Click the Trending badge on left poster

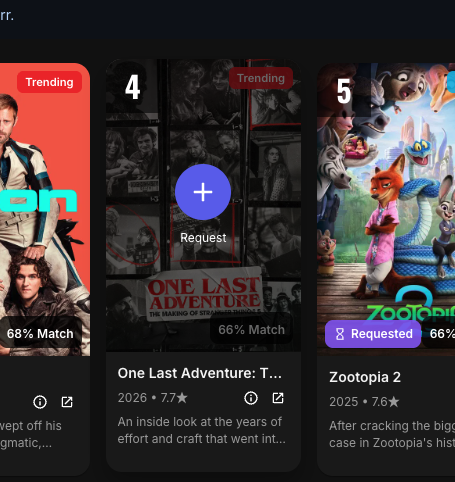pos(49,82)
